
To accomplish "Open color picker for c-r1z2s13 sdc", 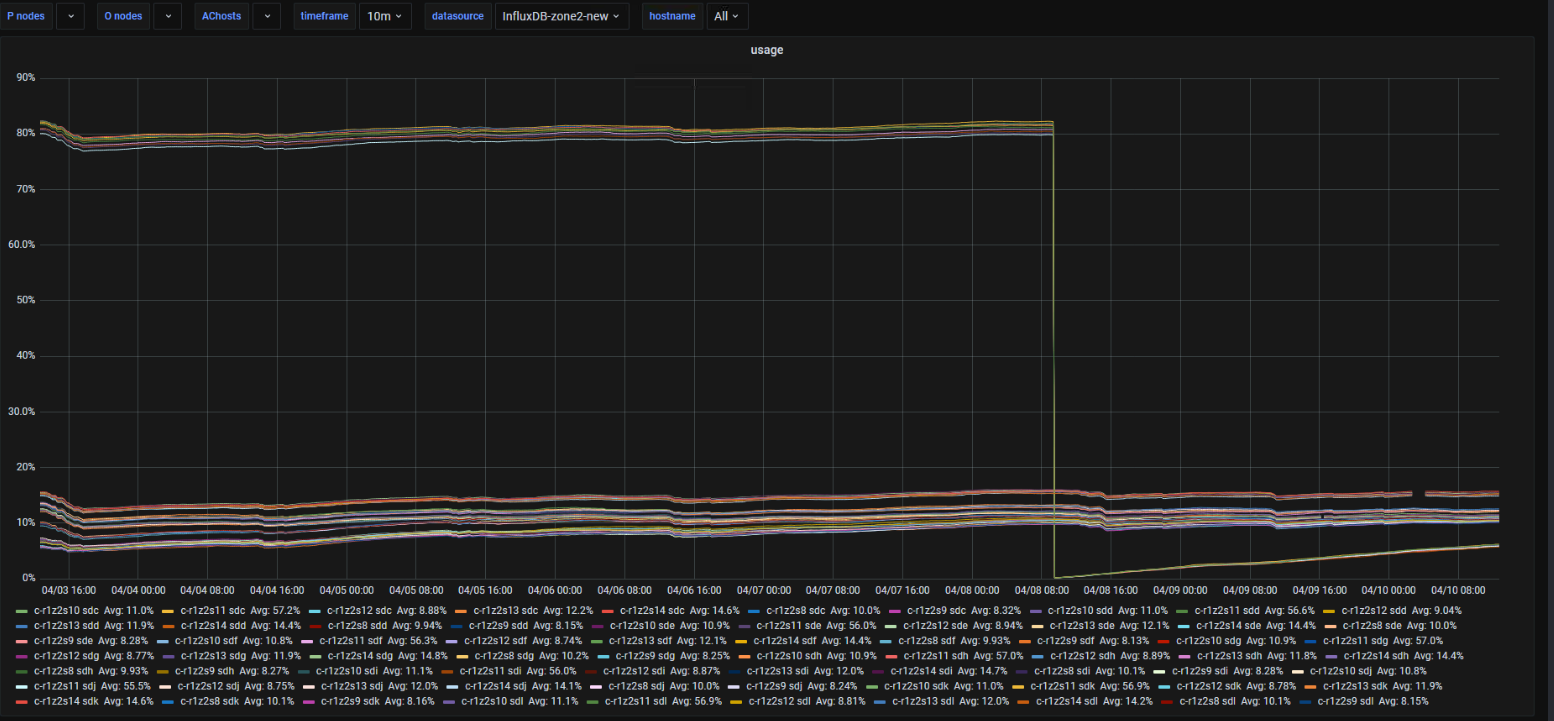I will coord(460,610).
